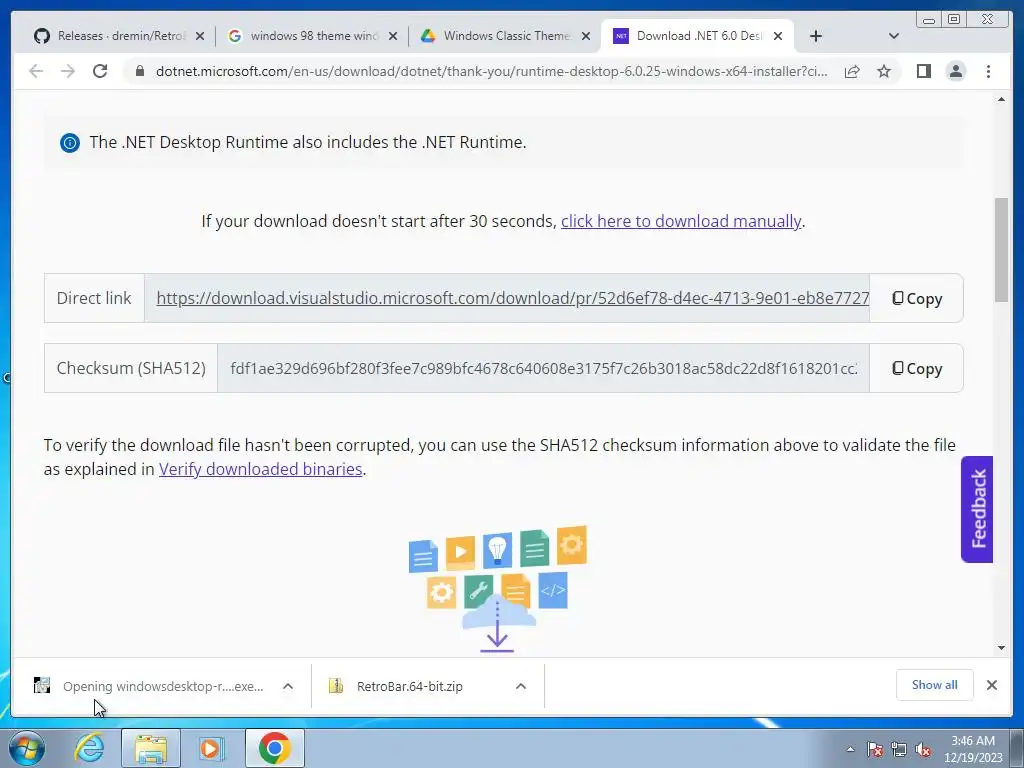Share this page via share icon

(x=852, y=71)
